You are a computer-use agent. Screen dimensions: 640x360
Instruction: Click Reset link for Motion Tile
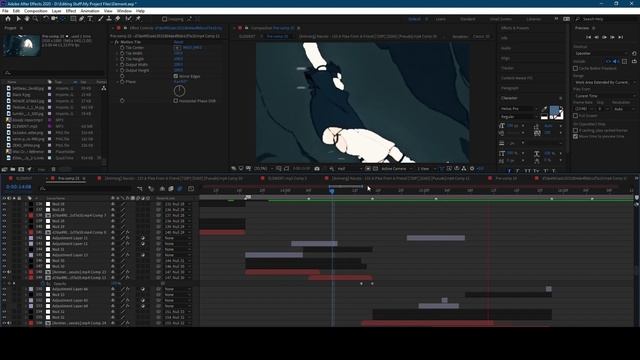[178, 42]
